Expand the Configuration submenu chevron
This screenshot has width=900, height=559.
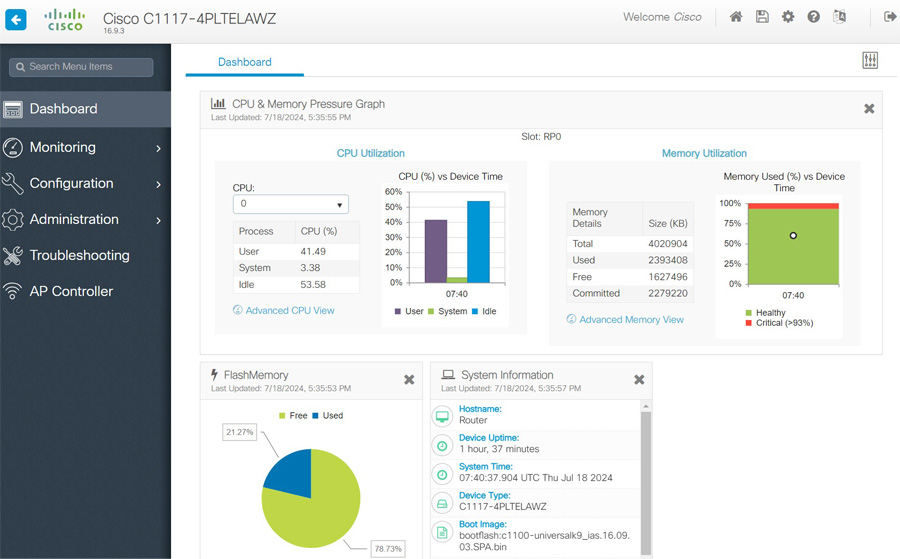(x=158, y=184)
